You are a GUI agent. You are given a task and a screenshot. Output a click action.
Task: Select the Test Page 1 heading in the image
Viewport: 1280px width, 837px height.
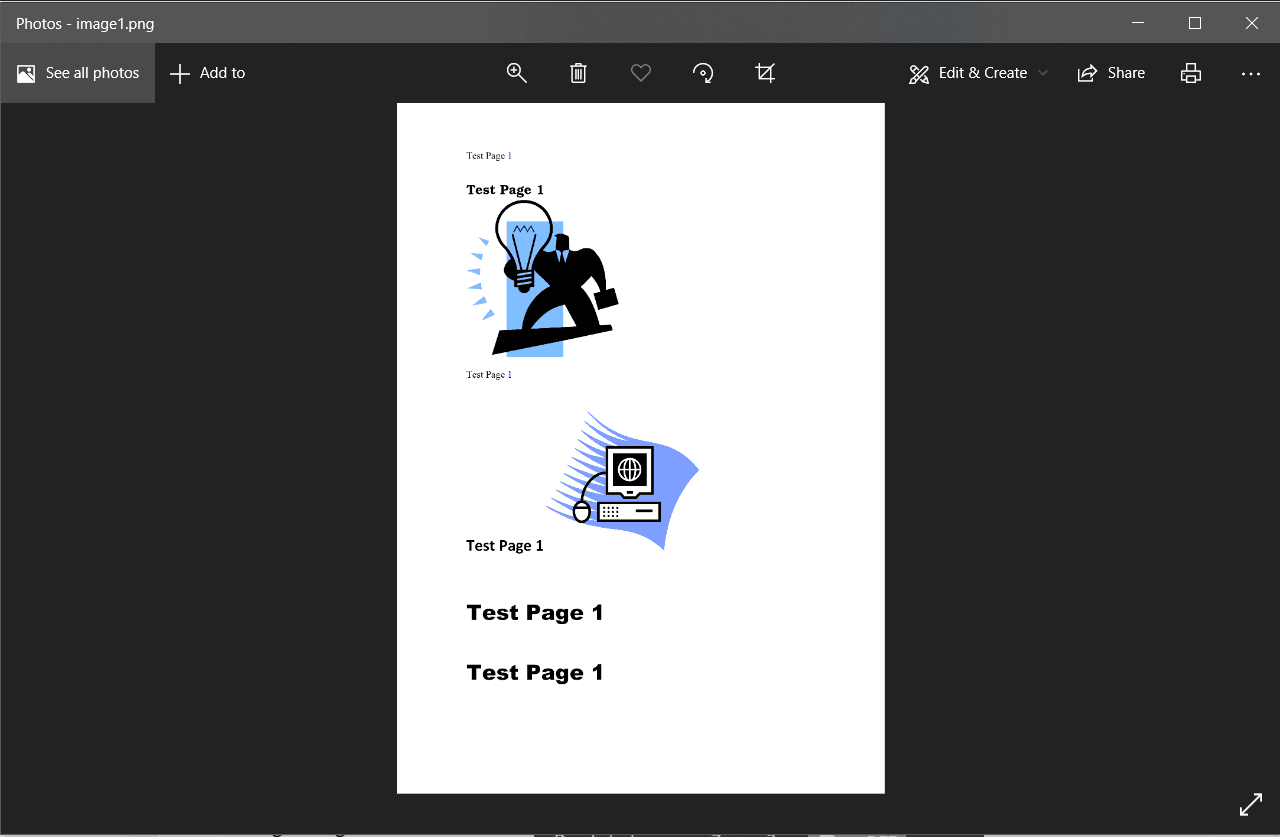534,612
